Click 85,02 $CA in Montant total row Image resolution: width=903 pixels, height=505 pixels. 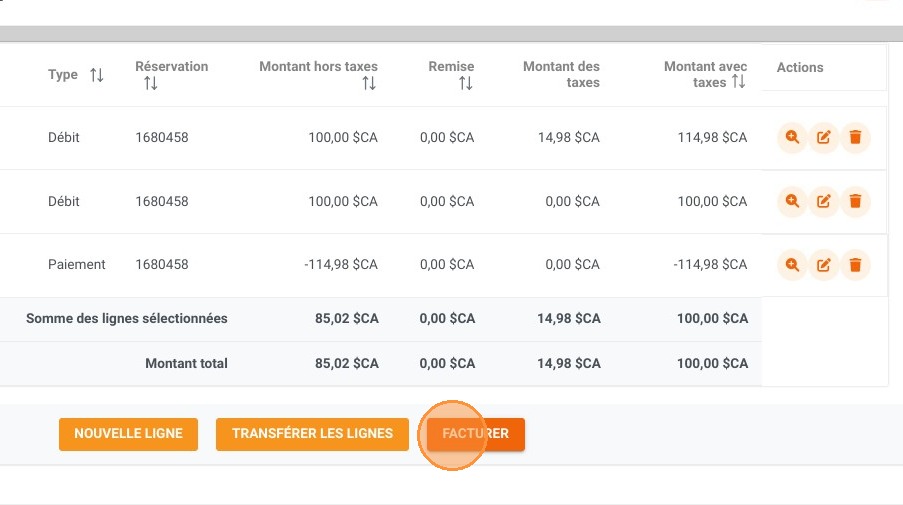pyautogui.click(x=347, y=363)
